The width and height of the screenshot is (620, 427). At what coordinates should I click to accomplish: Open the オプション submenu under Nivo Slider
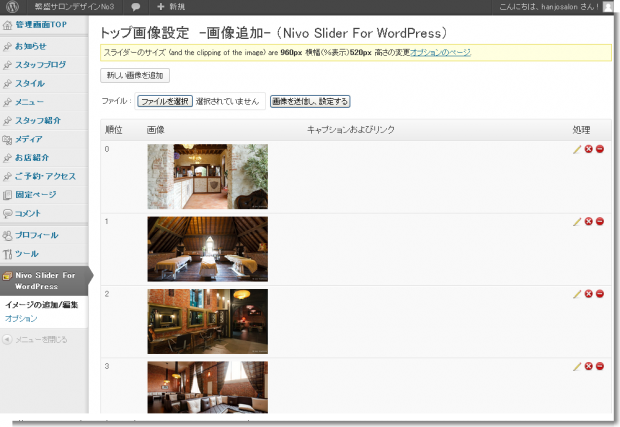[21, 318]
